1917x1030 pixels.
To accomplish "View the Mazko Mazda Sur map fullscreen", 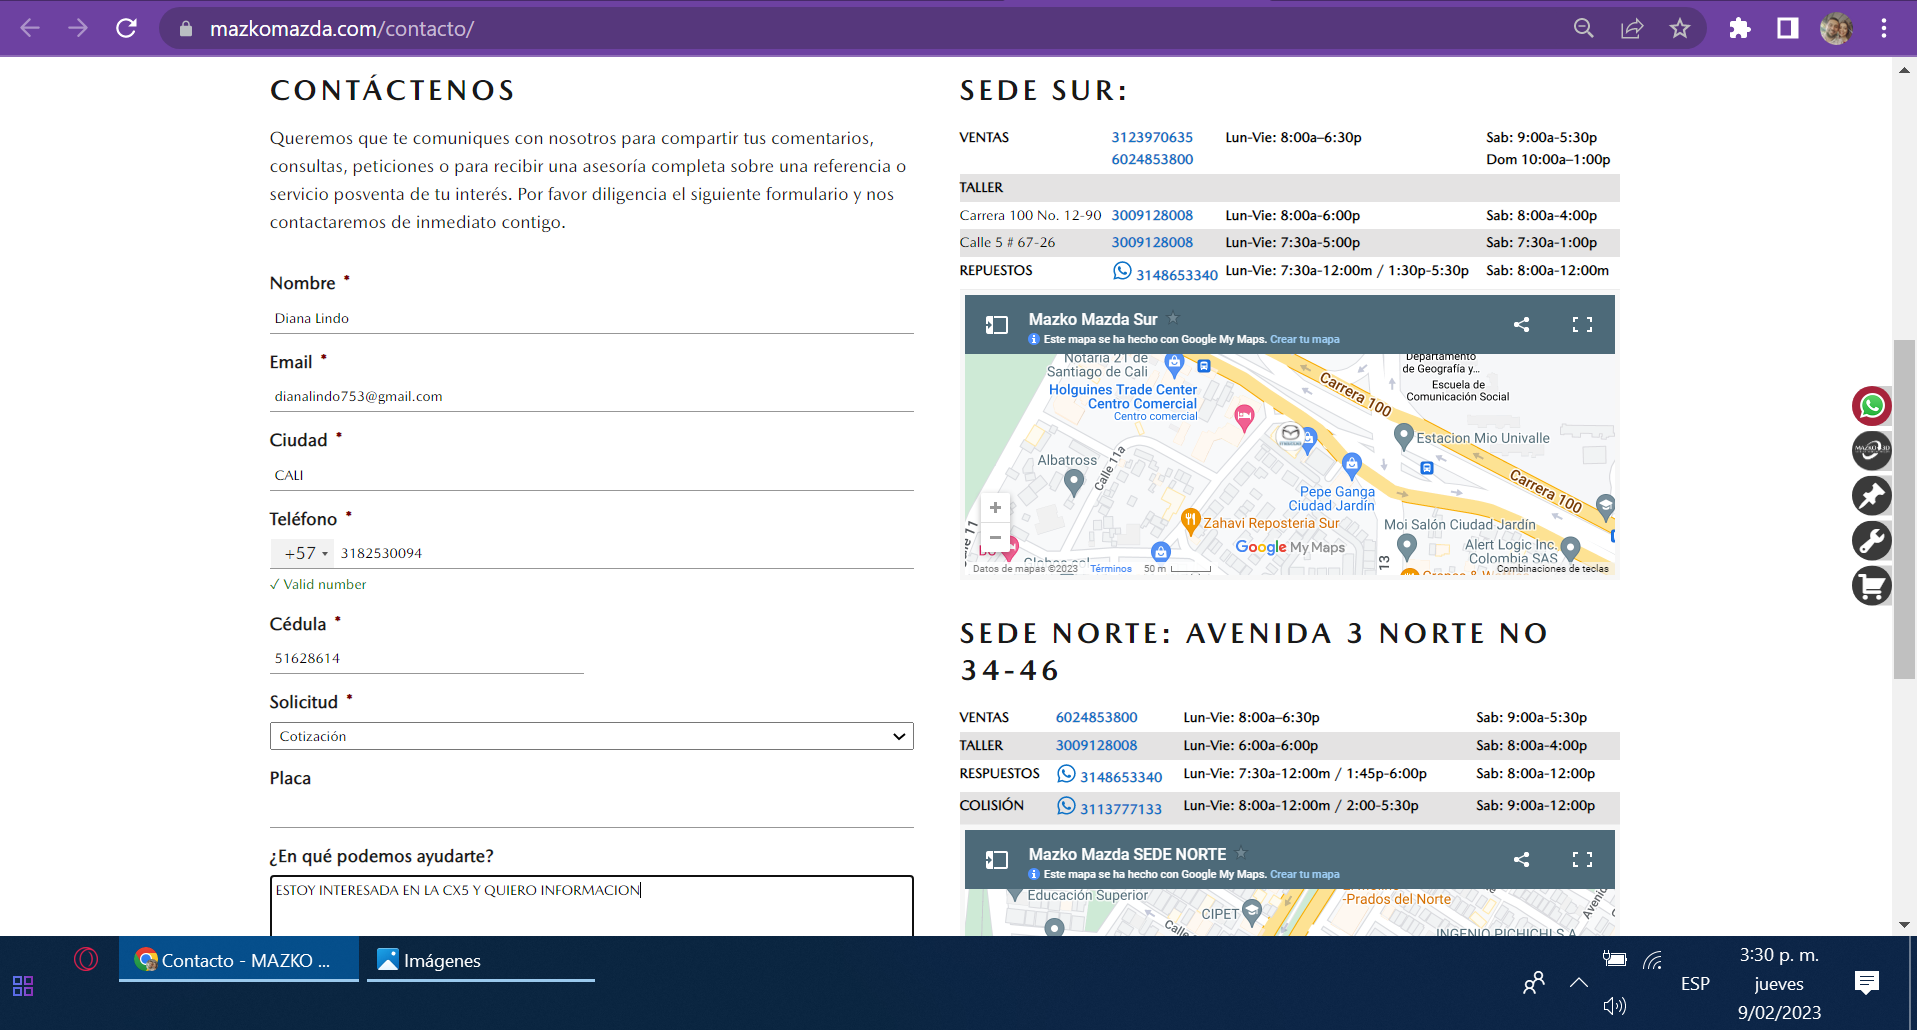I will 1582,324.
